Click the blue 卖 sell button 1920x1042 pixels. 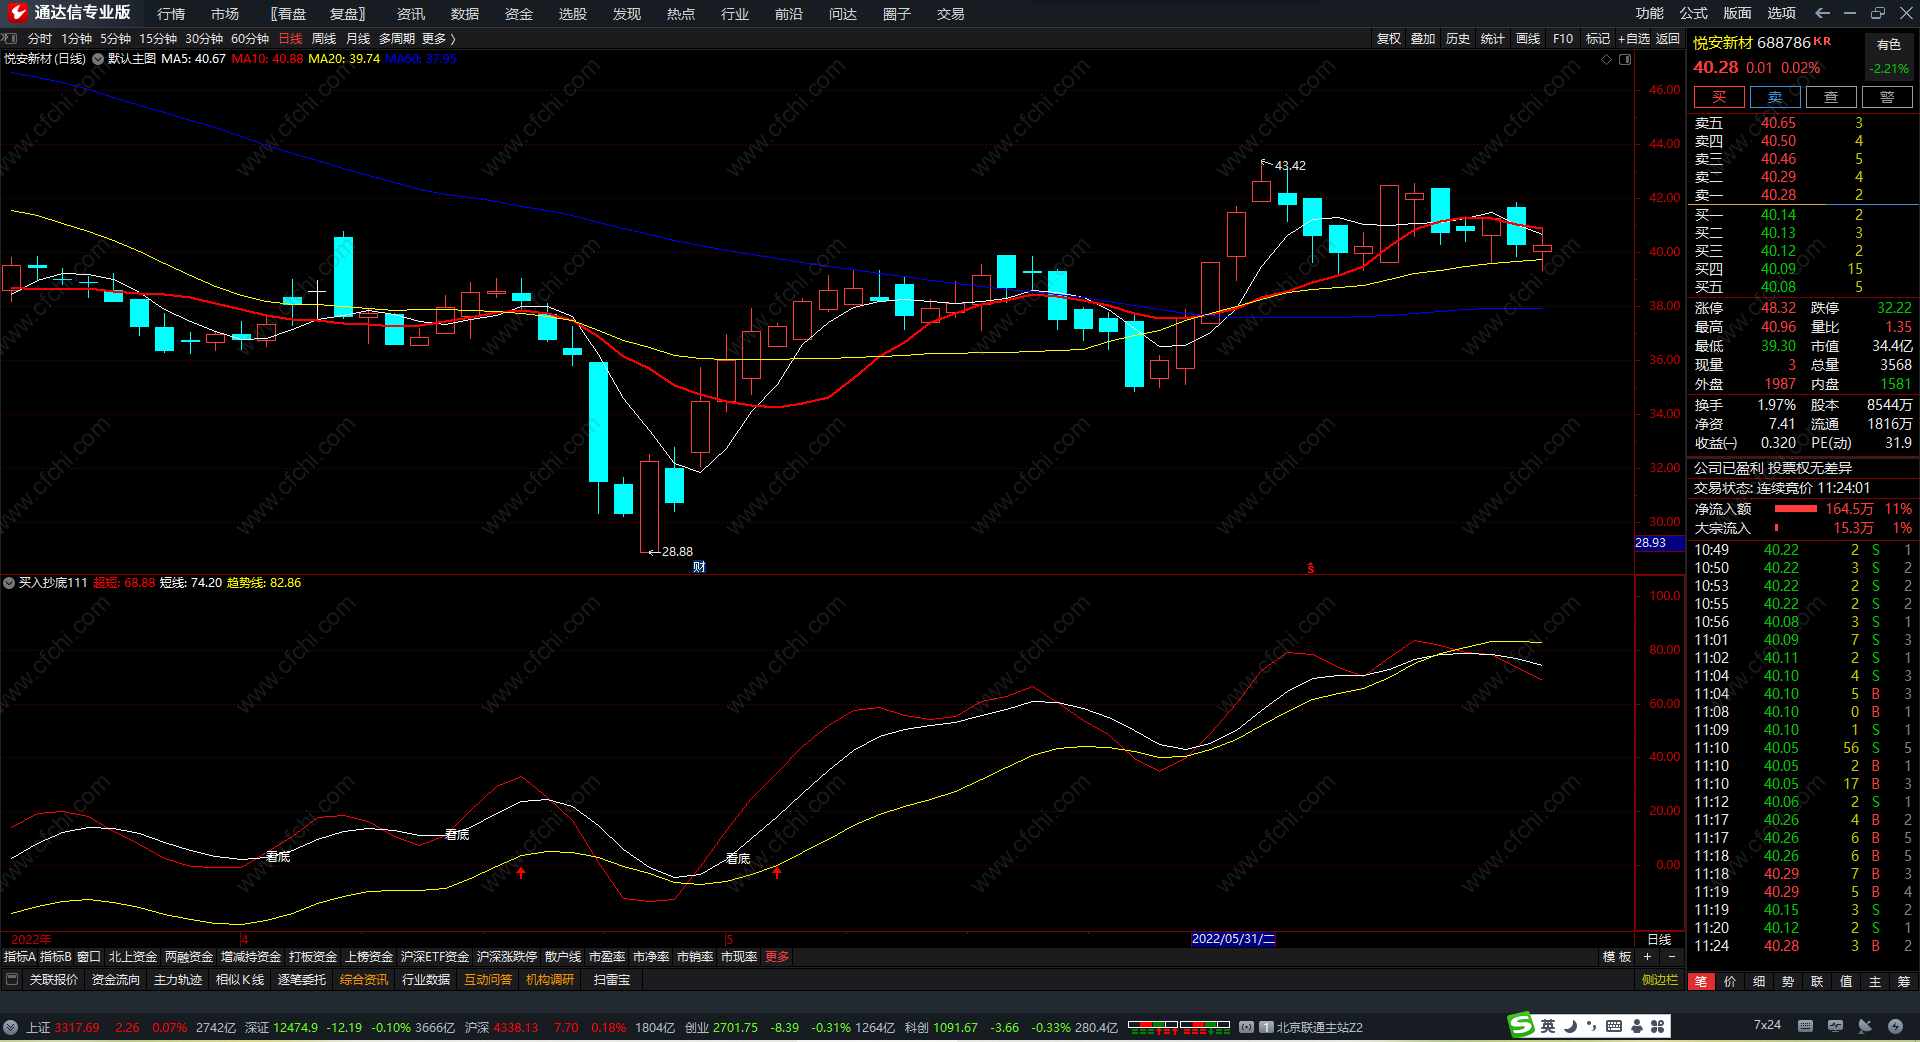coord(1775,97)
